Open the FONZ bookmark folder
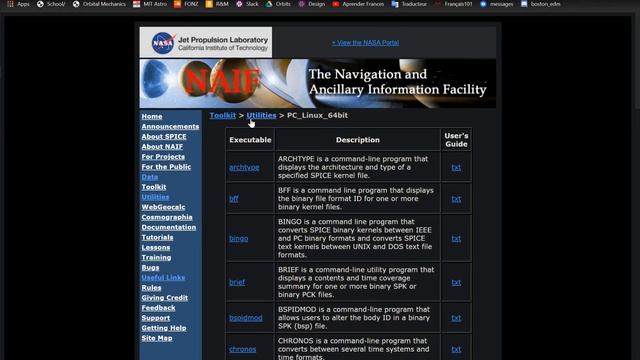Screen dimensions: 640x360 point(186,4)
